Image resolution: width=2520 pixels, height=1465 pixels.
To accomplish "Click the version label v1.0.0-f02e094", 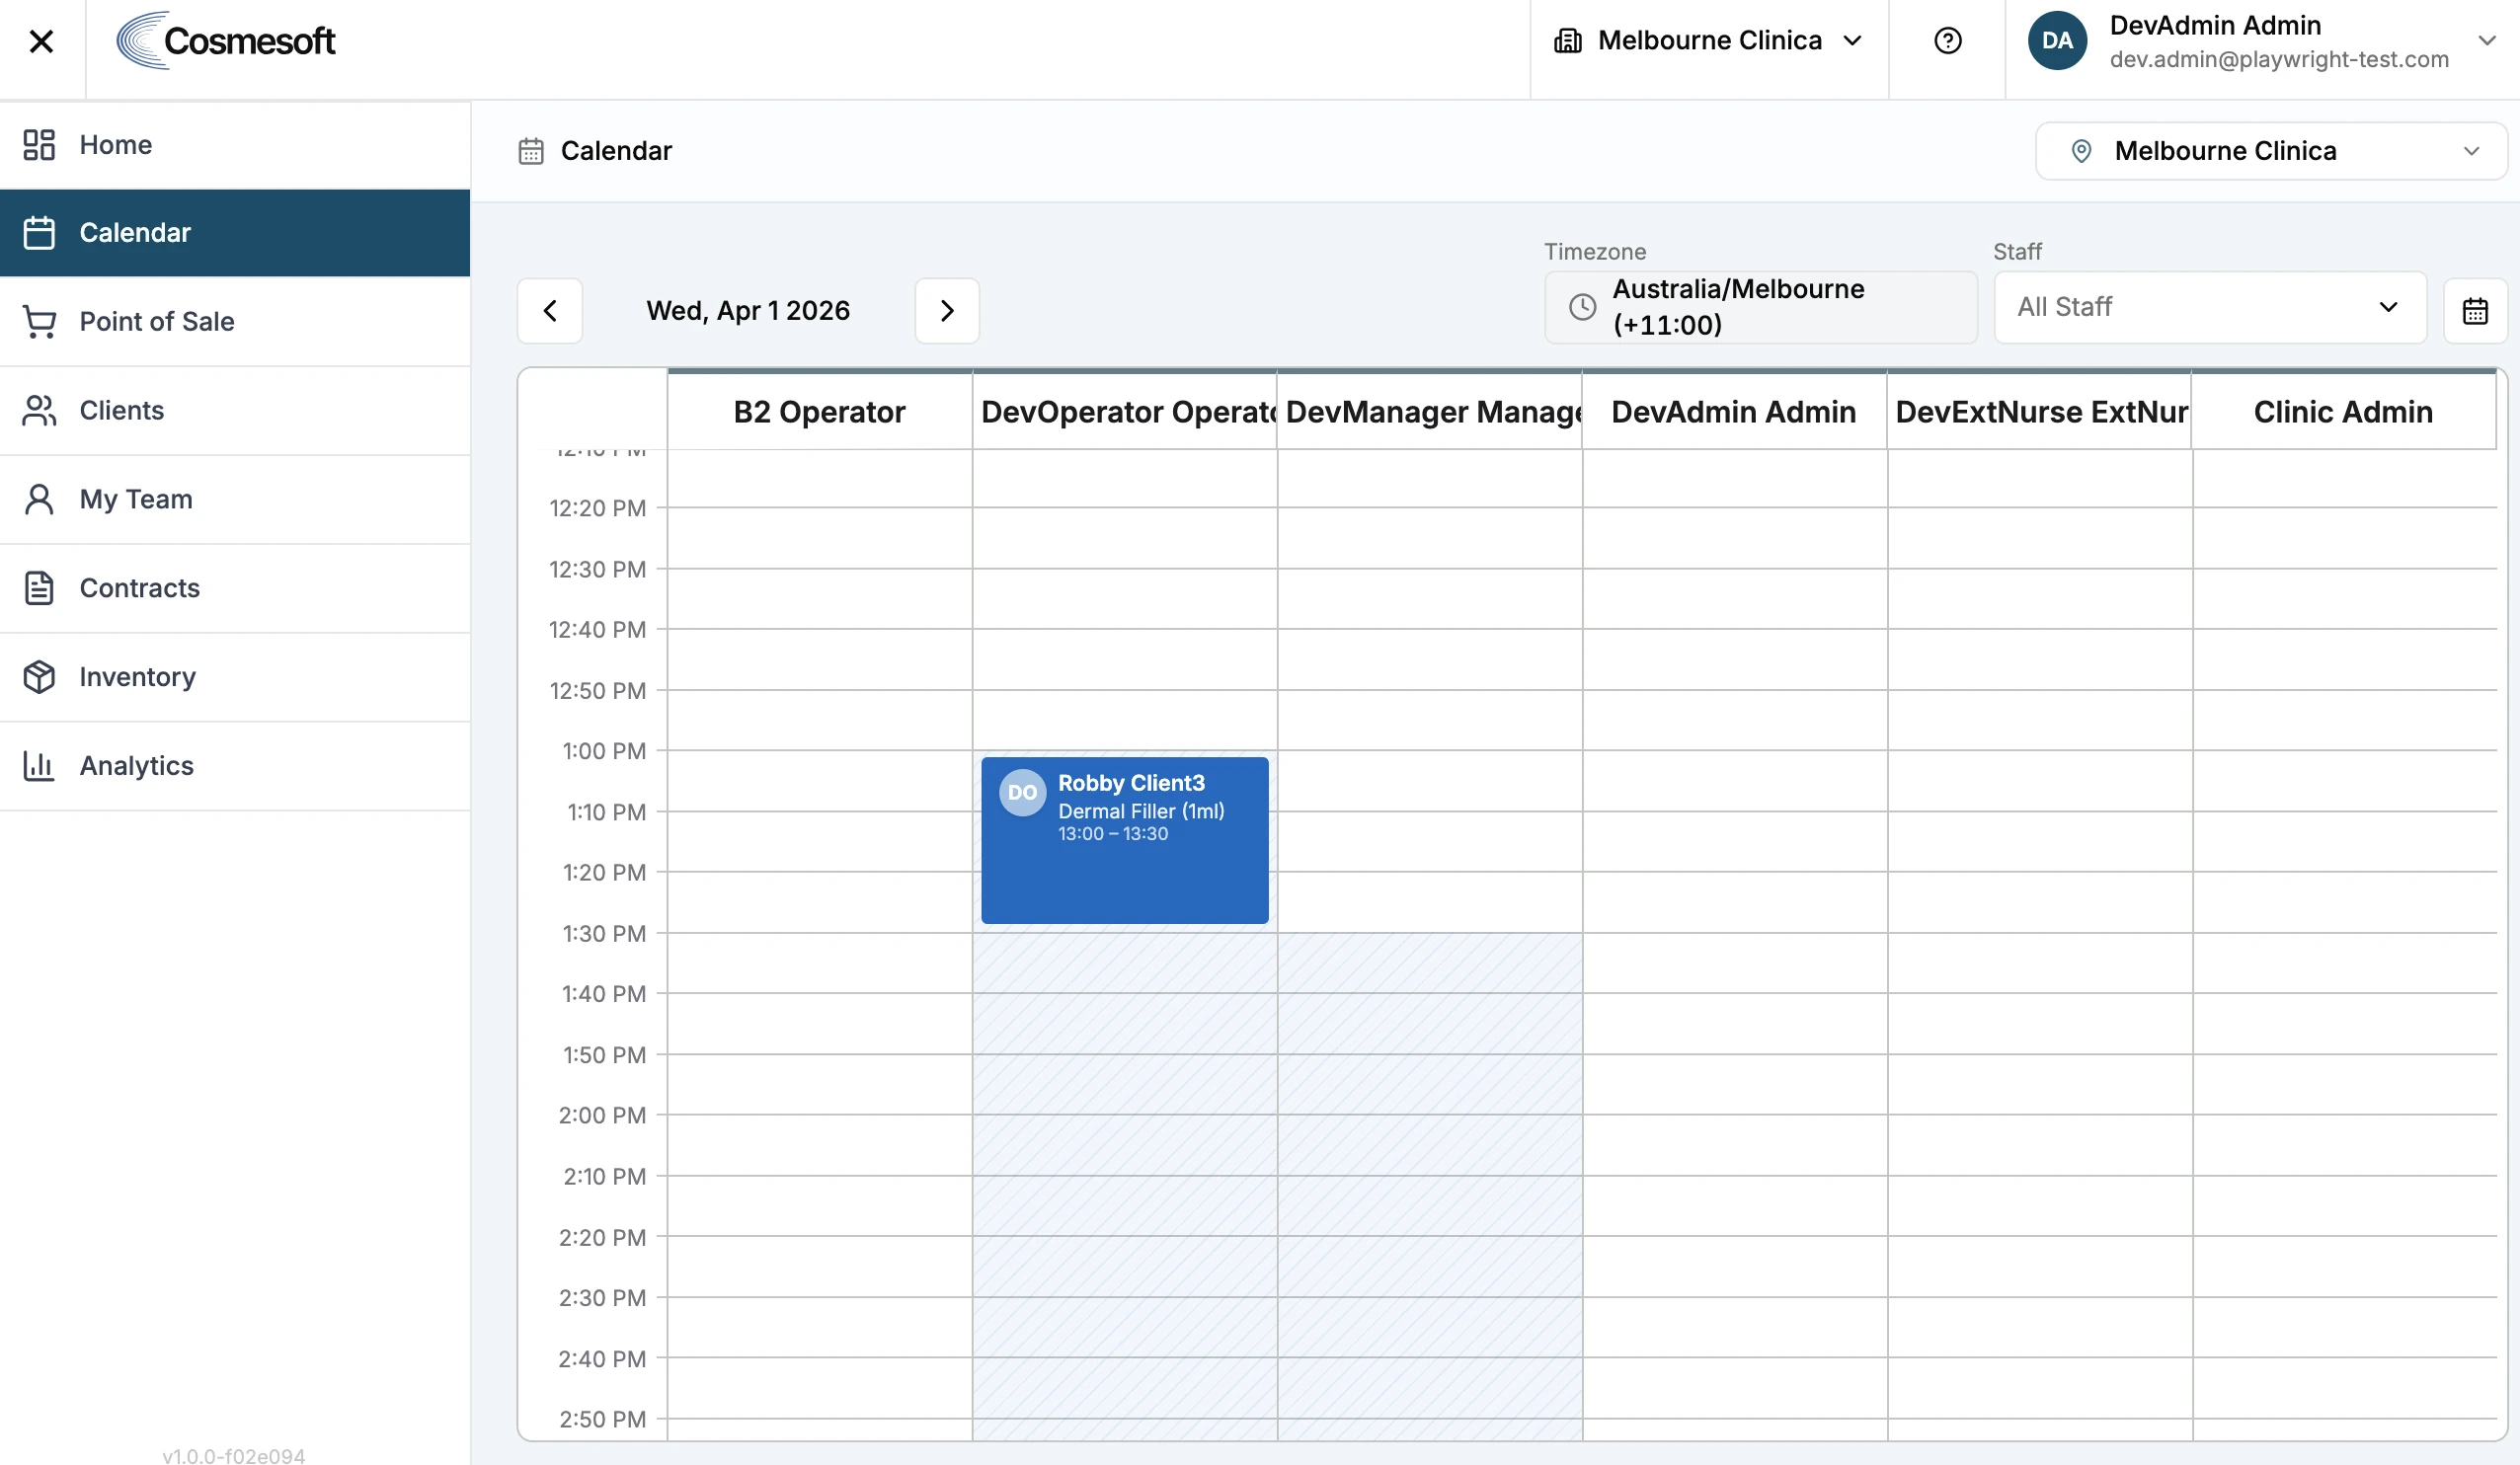I will pyautogui.click(x=234, y=1455).
